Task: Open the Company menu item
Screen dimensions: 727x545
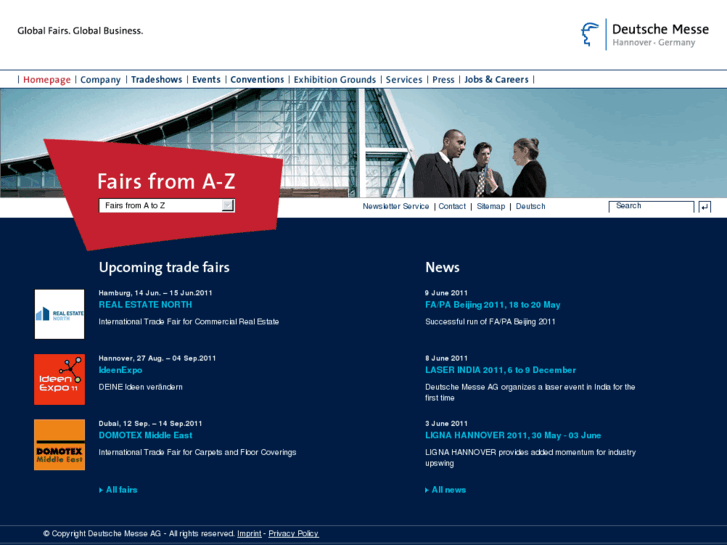Action: [100, 80]
